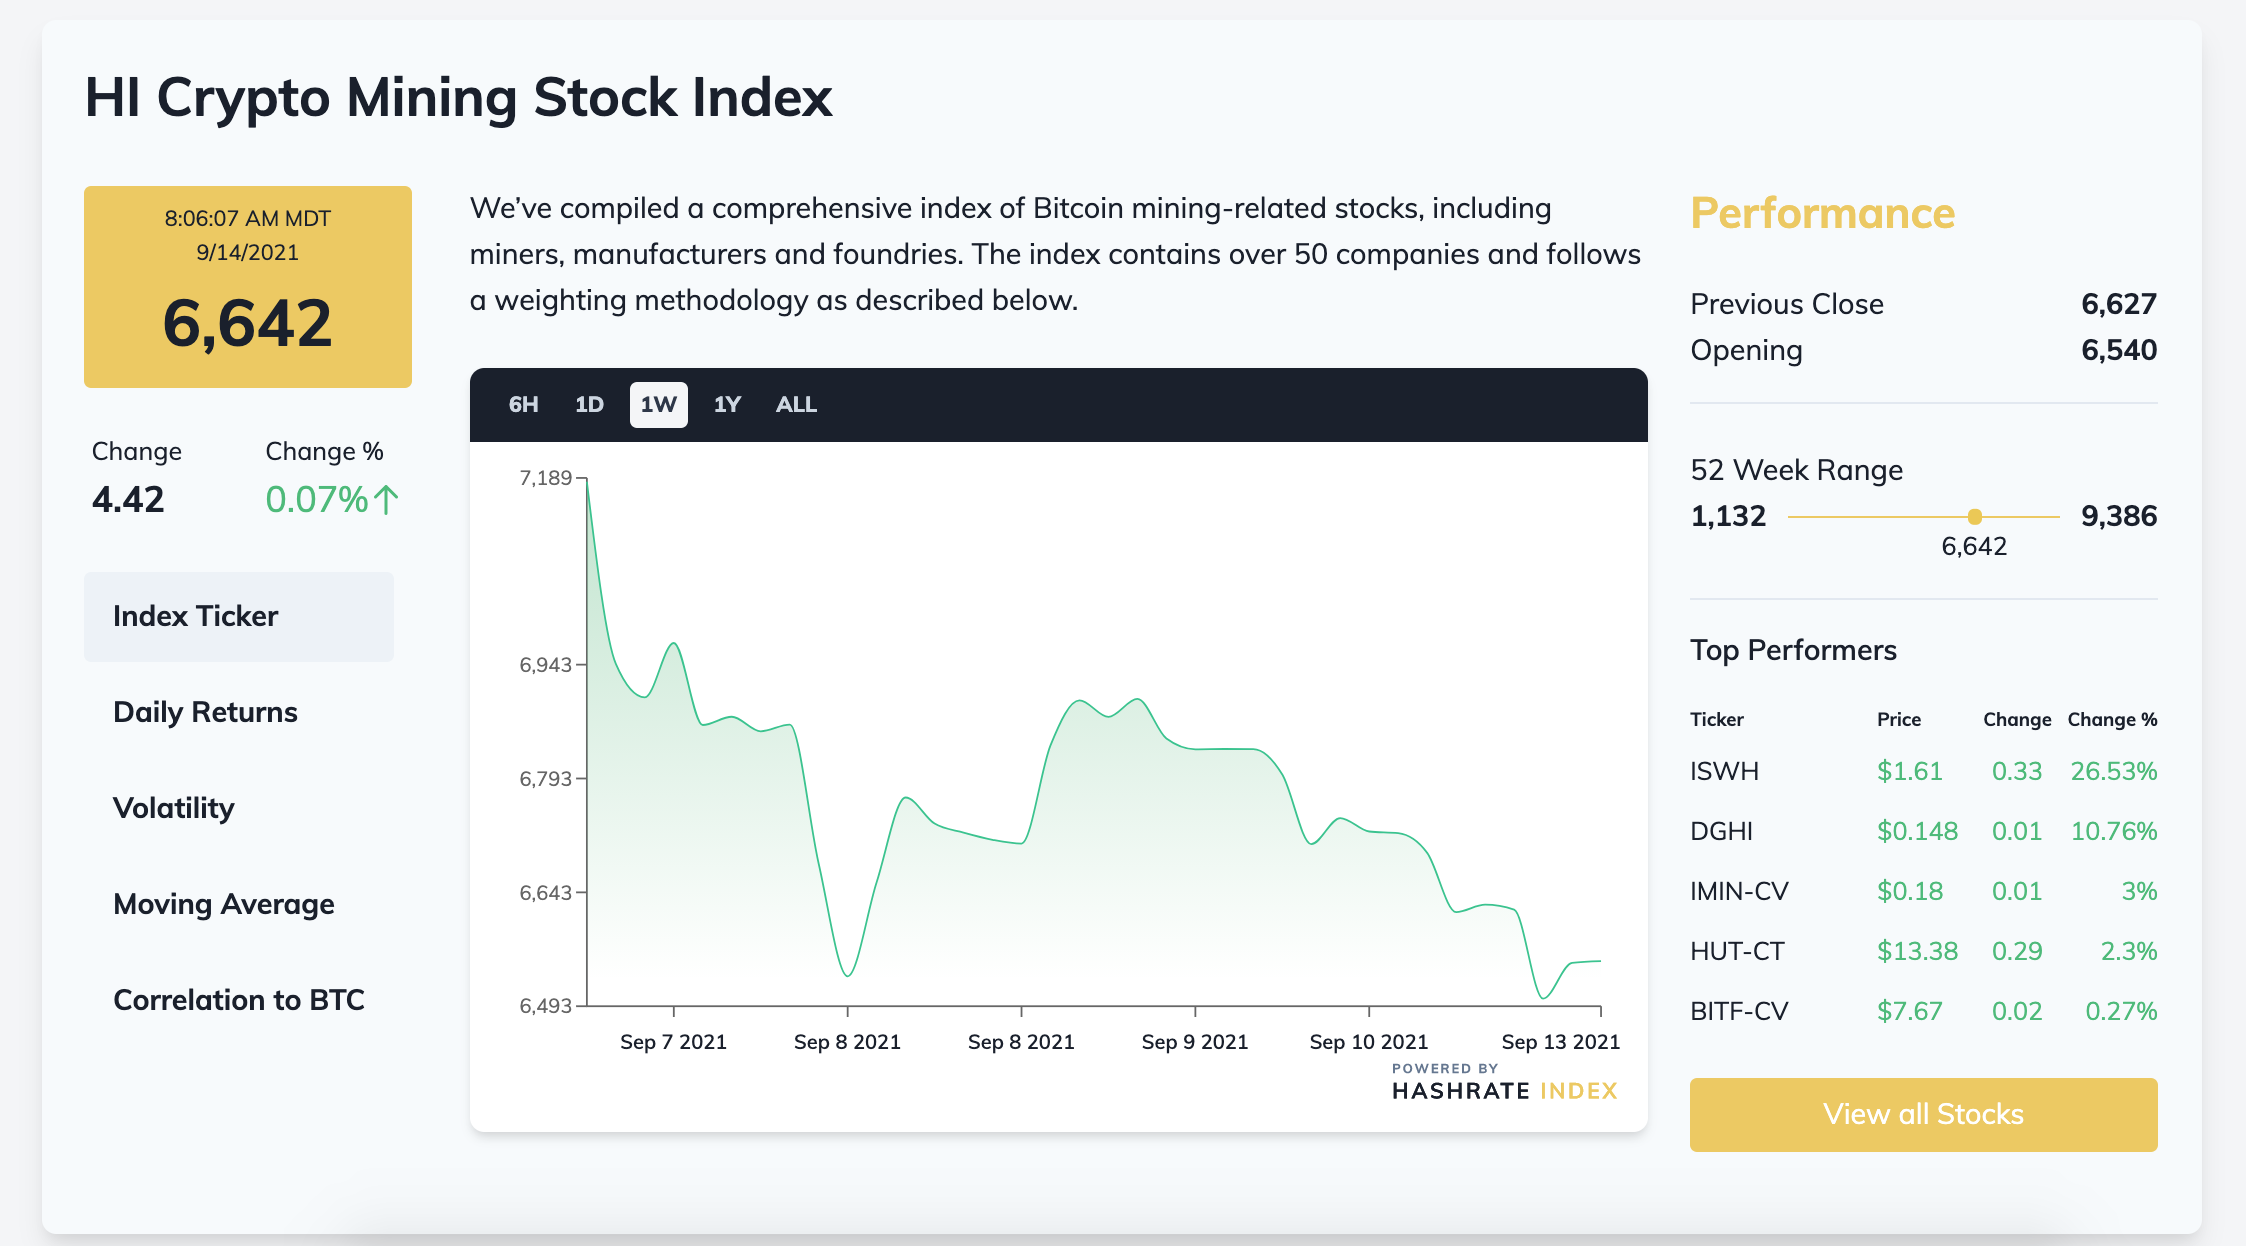Show ALL time range chart
Image resolution: width=2246 pixels, height=1246 pixels.
(x=796, y=405)
